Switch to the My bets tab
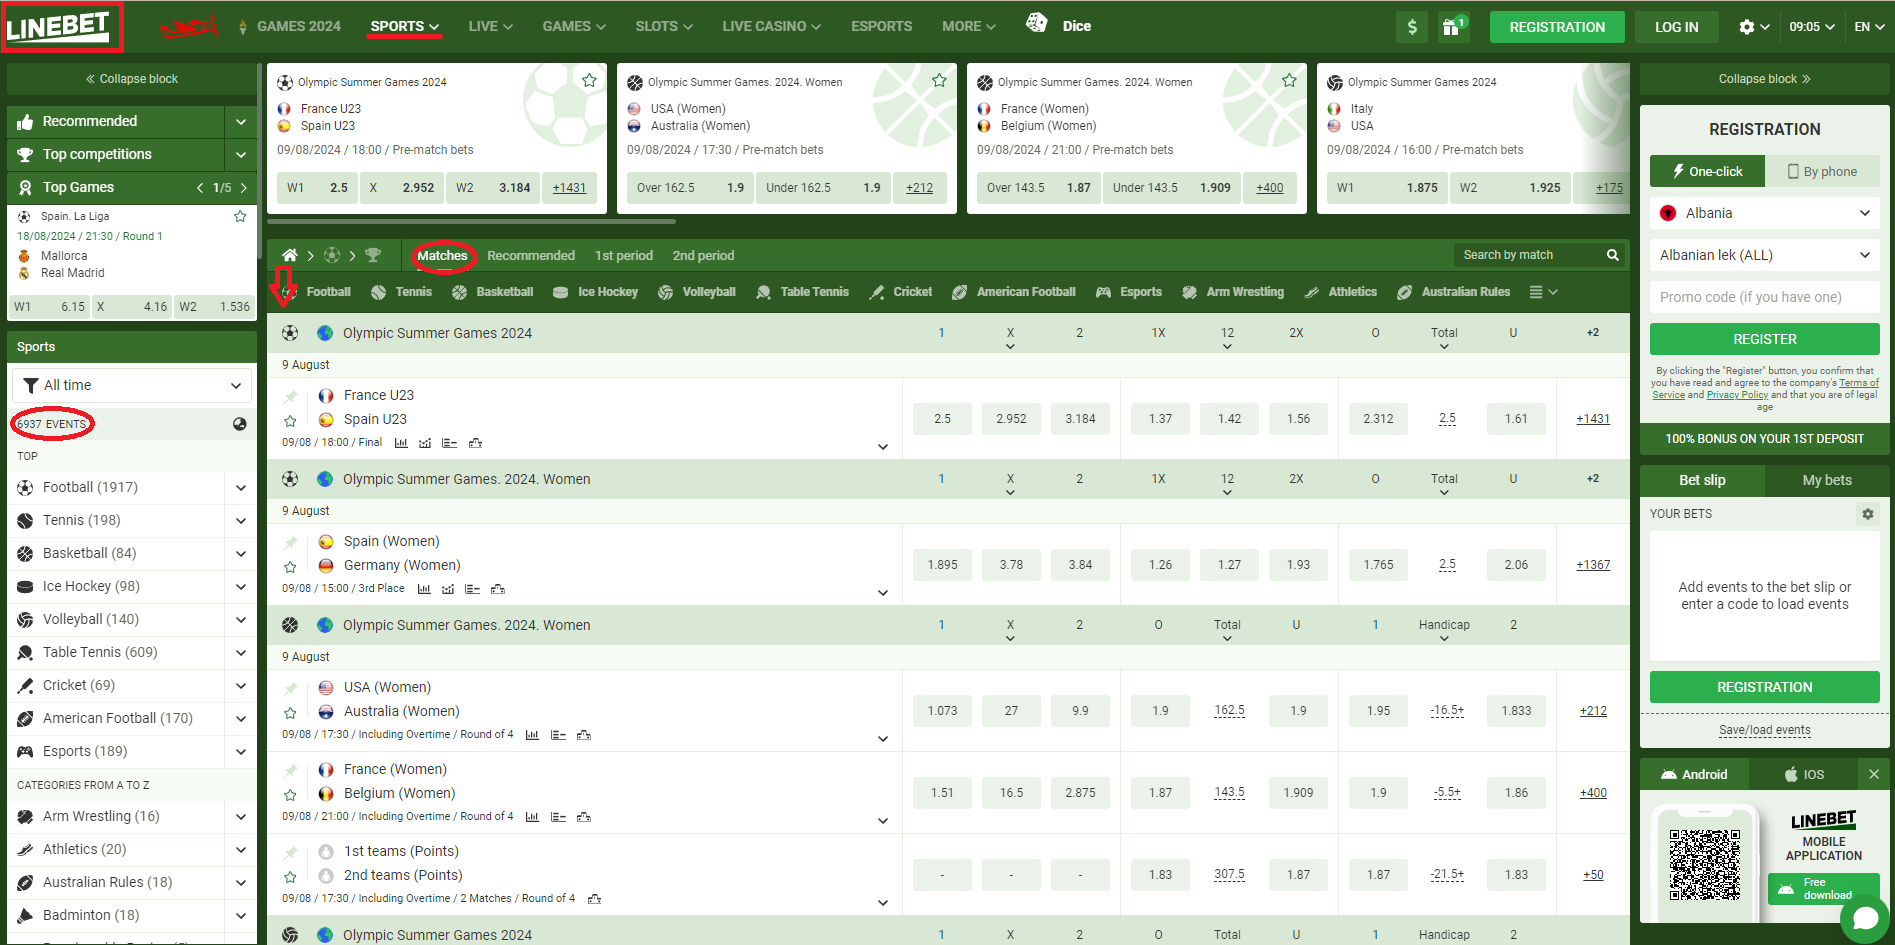The image size is (1895, 945). pos(1827,480)
